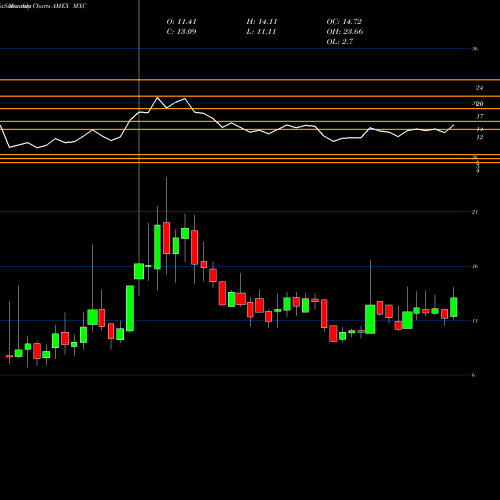The height and width of the screenshot is (500, 500).
Task: Click the '17' upper axis label
Action: [x=480, y=116]
